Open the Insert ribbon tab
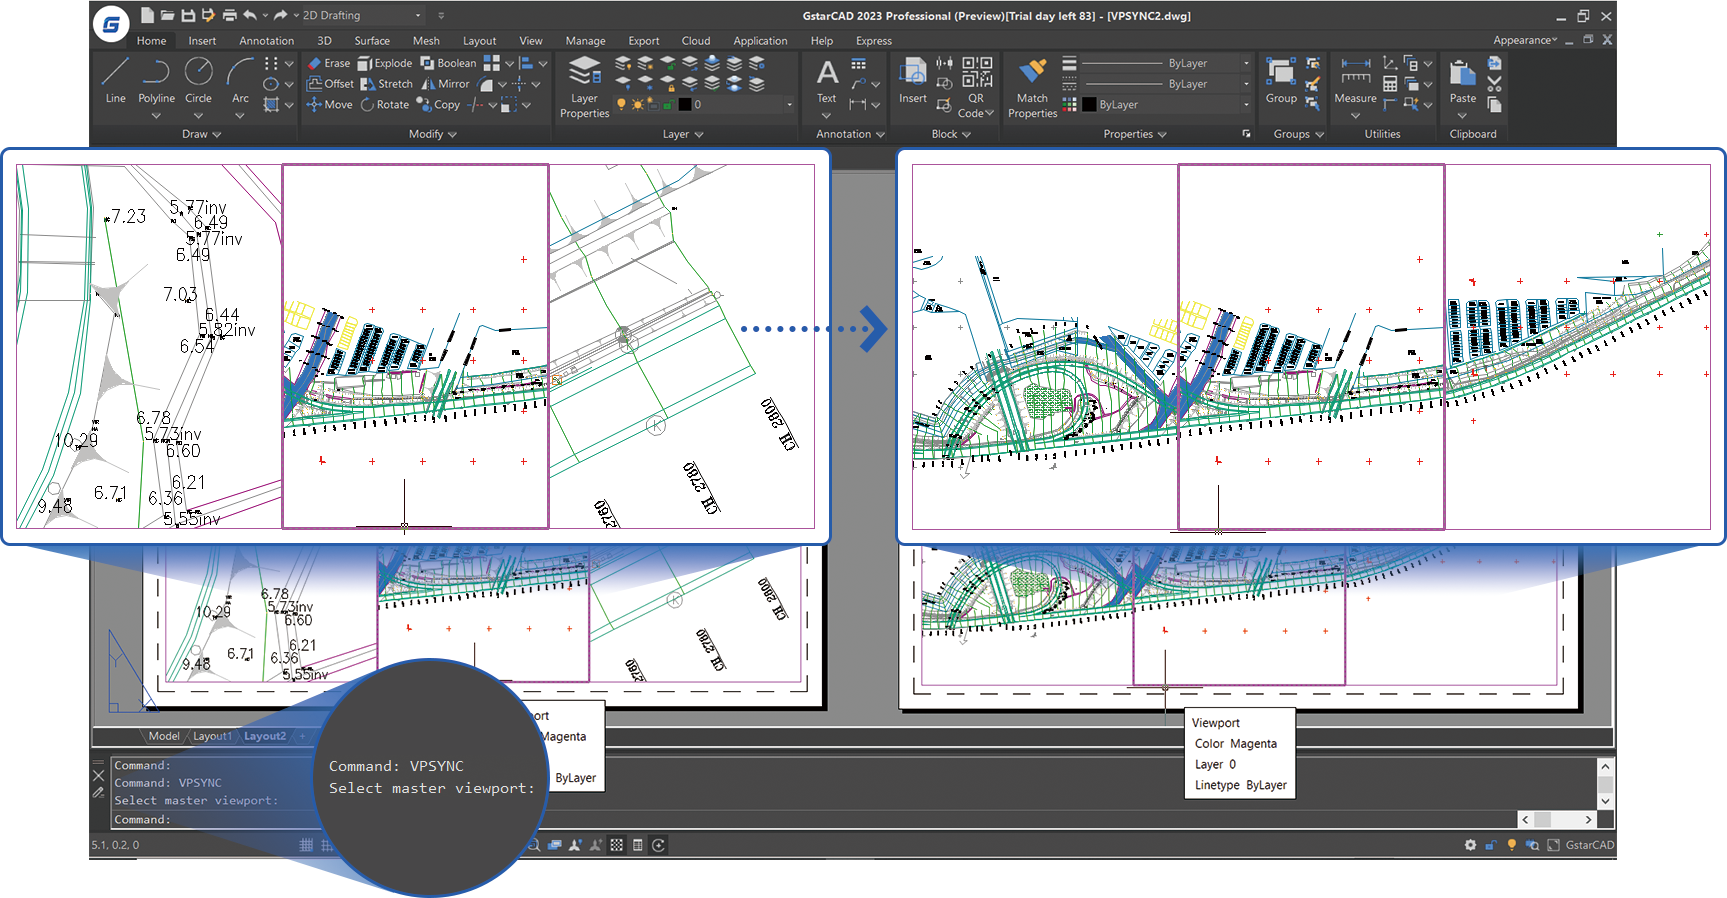Screen dimensions: 1727x898 pyautogui.click(x=202, y=41)
